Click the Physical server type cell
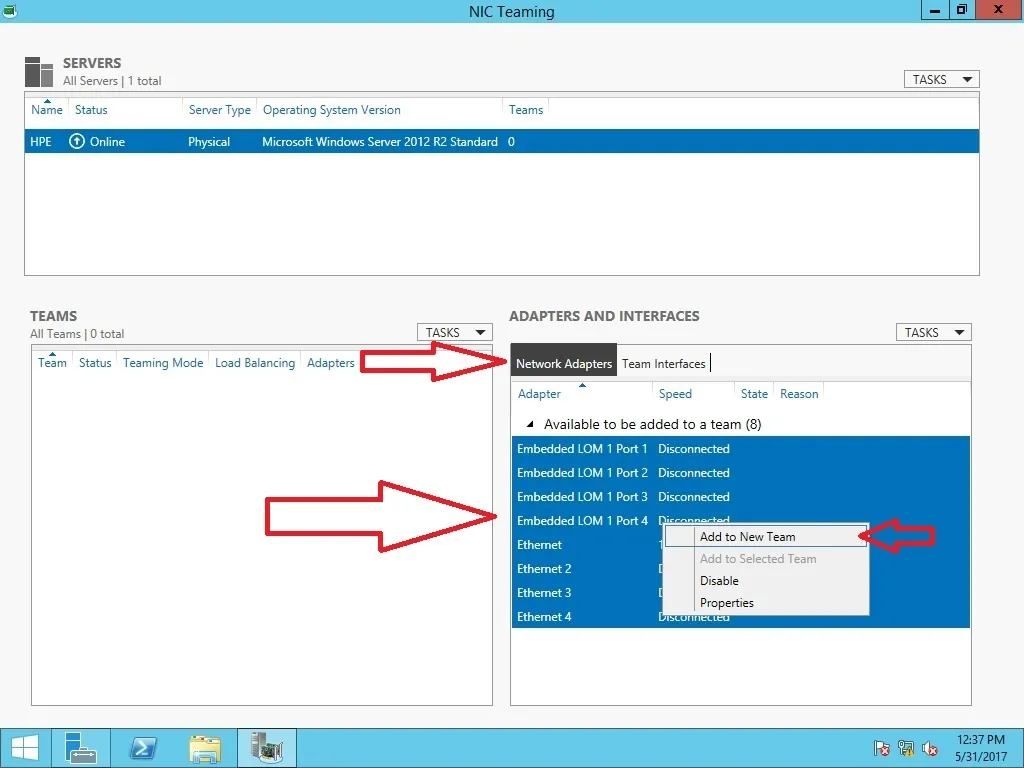 [x=209, y=142]
